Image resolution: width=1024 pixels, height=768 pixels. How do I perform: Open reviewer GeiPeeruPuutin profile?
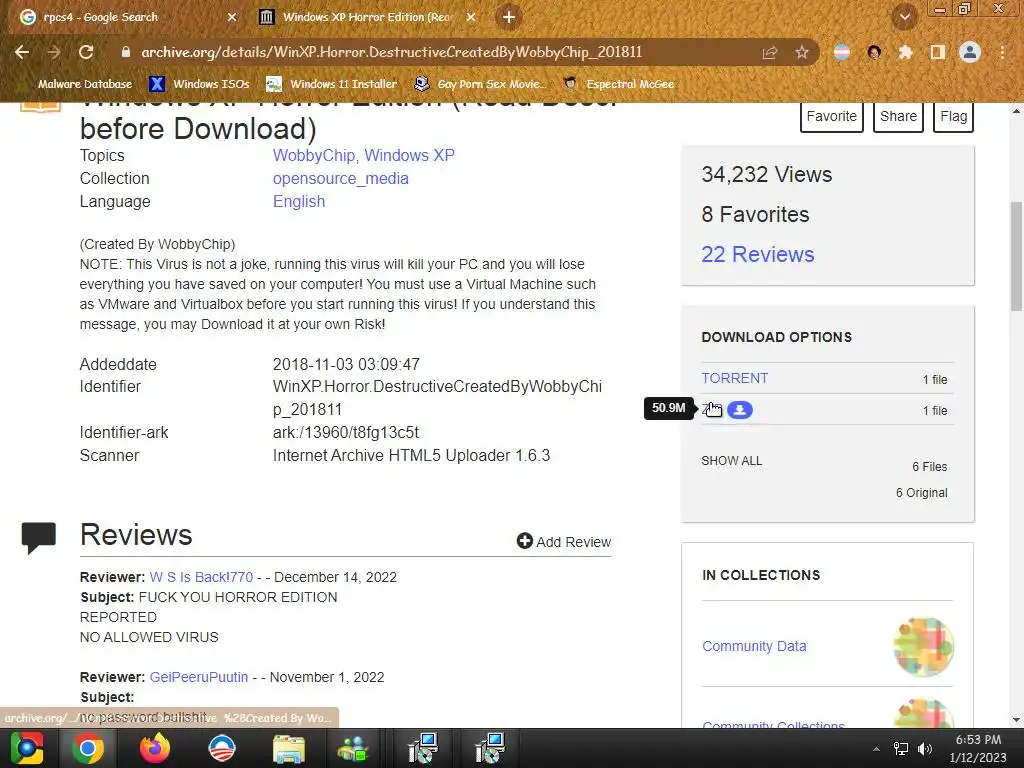pyautogui.click(x=199, y=677)
